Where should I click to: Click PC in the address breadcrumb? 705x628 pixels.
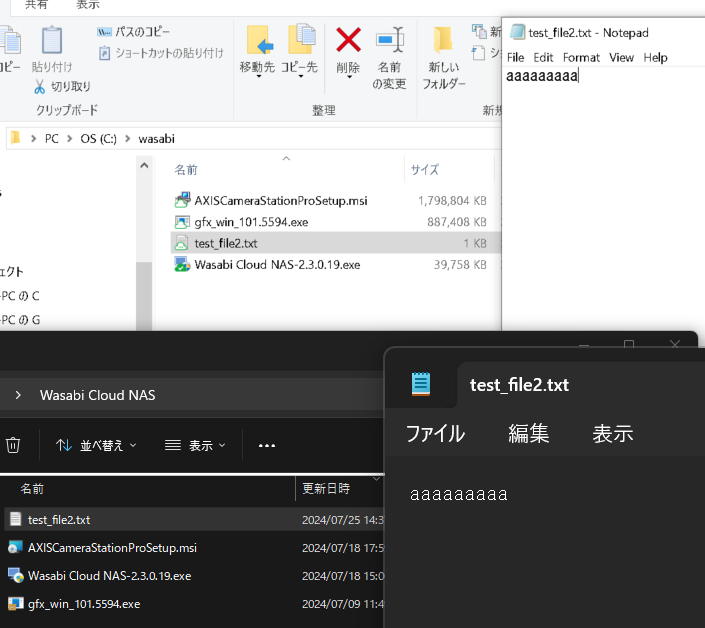click(52, 138)
